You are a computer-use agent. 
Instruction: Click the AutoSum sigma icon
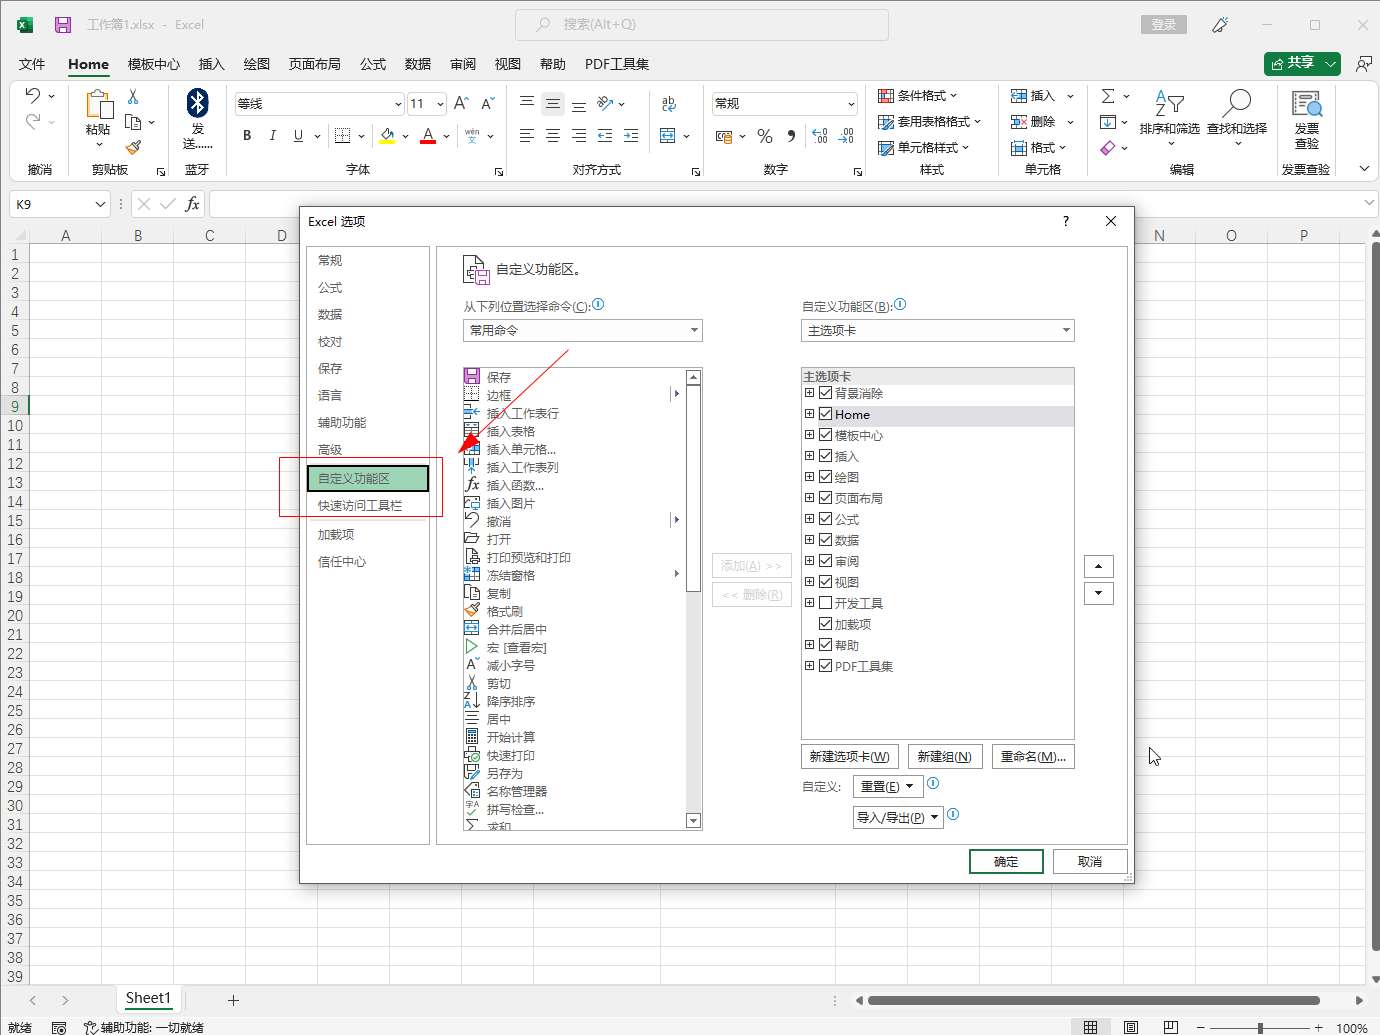click(x=1108, y=96)
